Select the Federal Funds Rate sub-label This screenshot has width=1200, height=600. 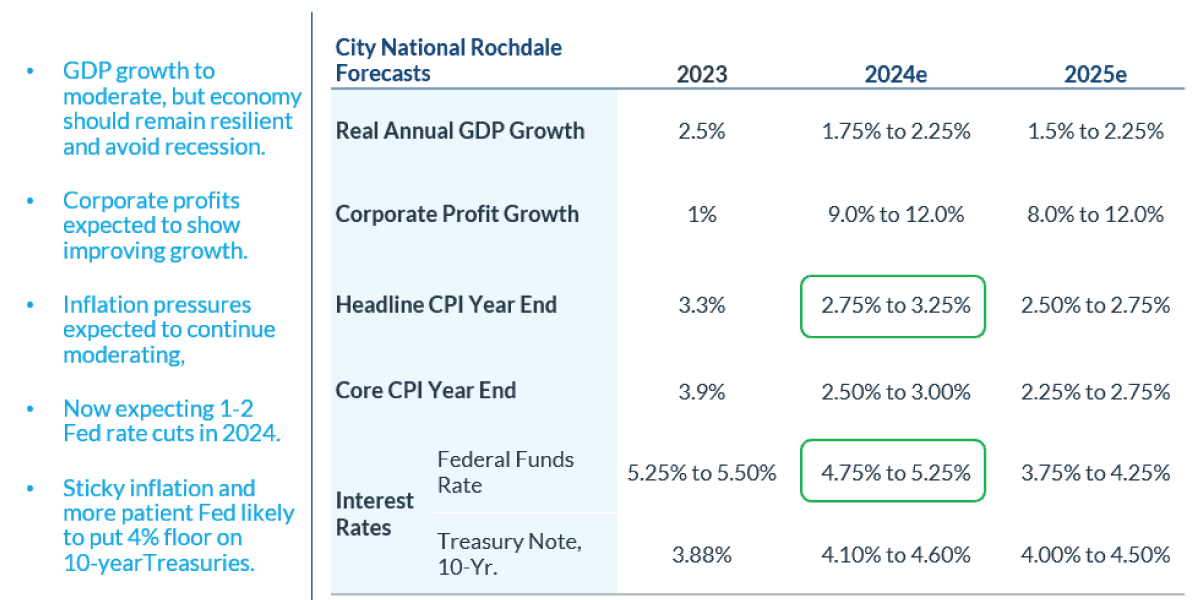[x=505, y=472]
